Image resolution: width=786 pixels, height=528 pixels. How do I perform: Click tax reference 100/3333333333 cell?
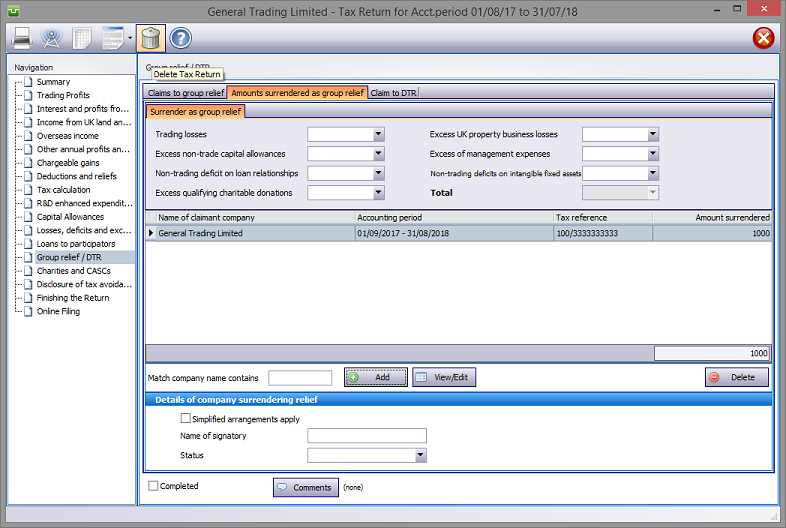click(x=603, y=233)
